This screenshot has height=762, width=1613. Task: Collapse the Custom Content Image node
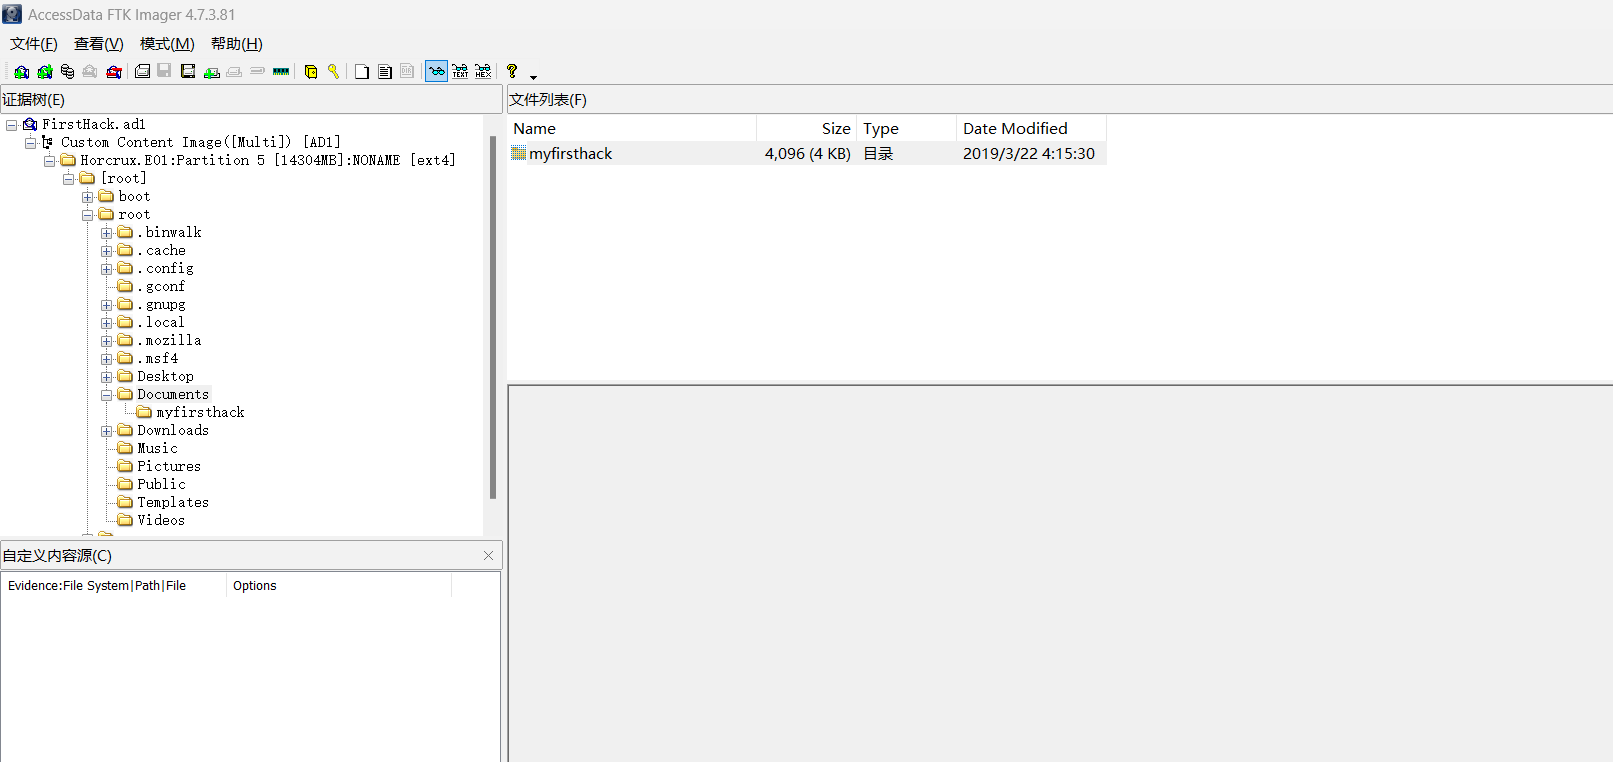tap(30, 143)
